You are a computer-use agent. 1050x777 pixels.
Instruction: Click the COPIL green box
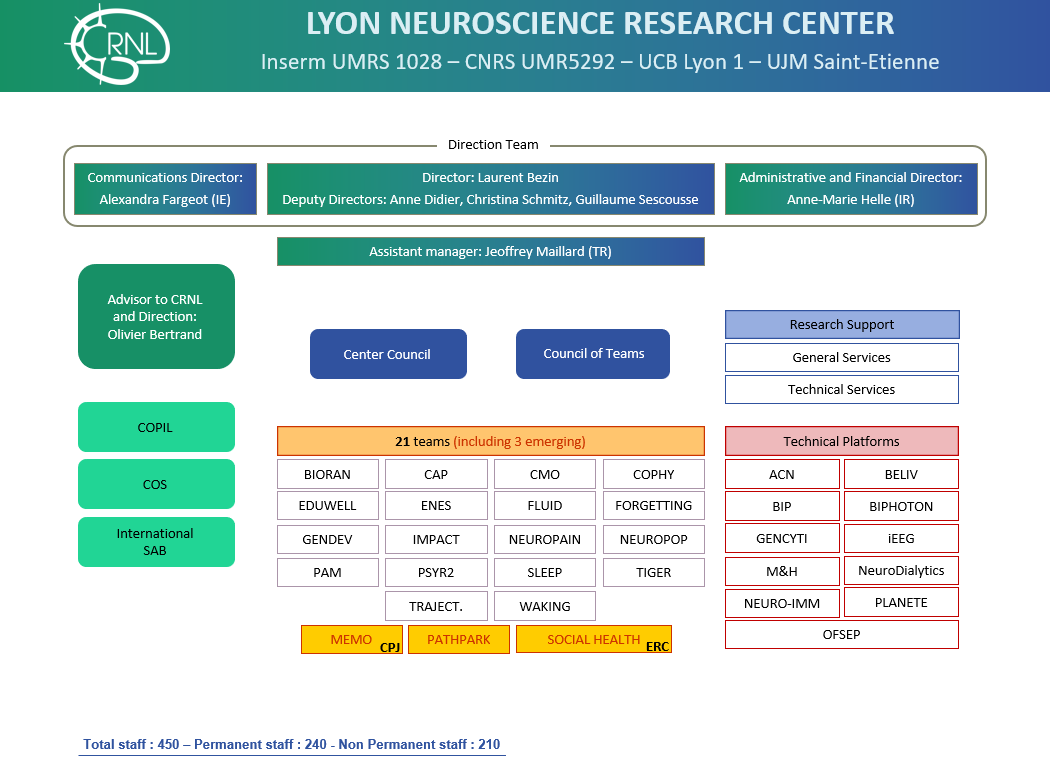(x=156, y=427)
